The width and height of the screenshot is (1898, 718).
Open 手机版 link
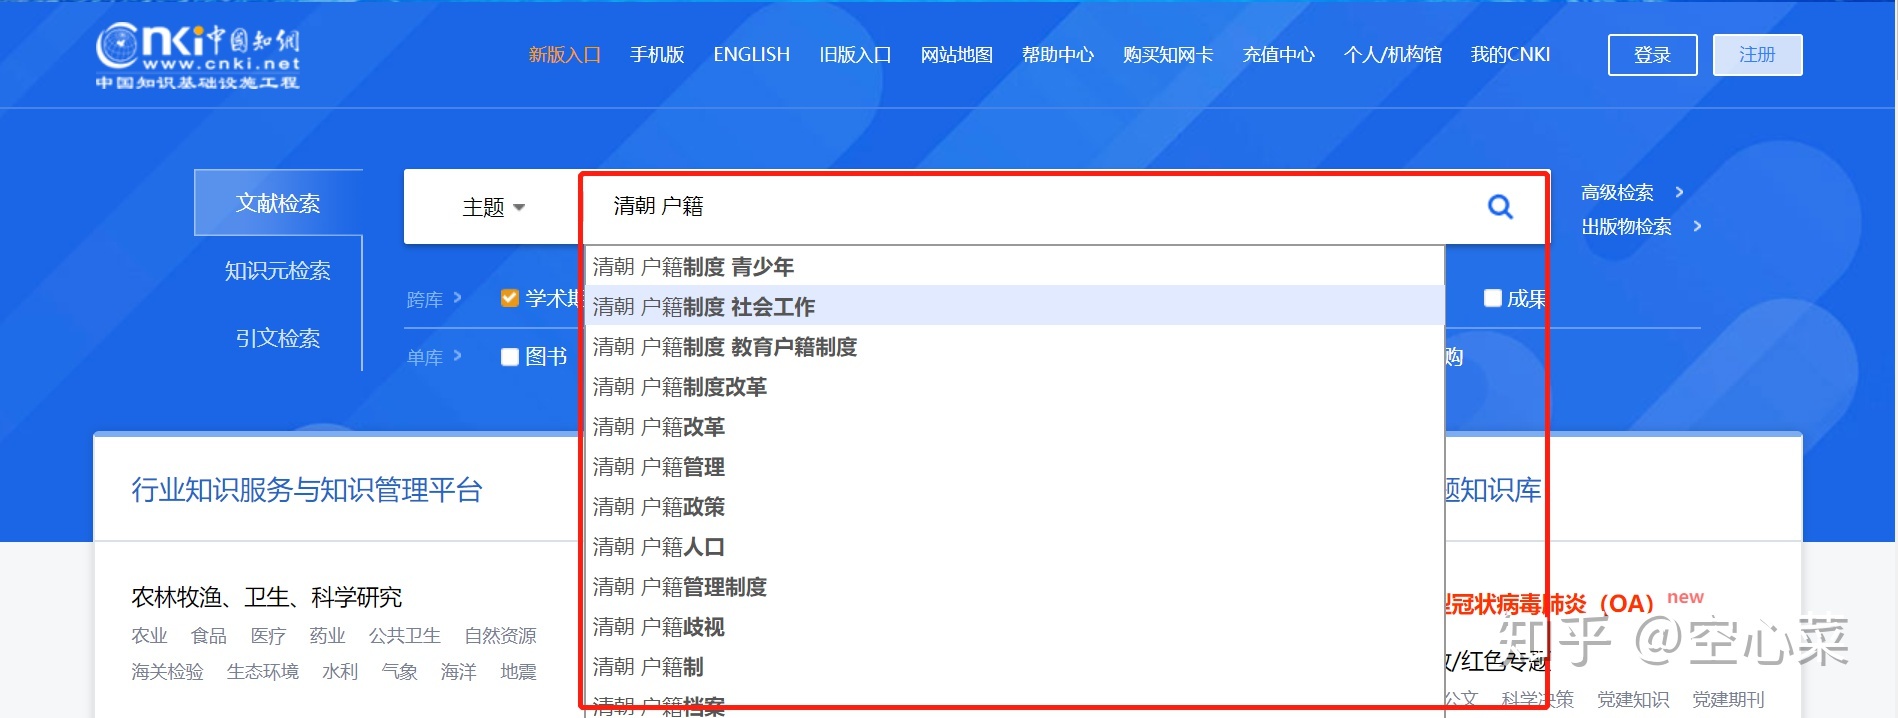point(657,55)
